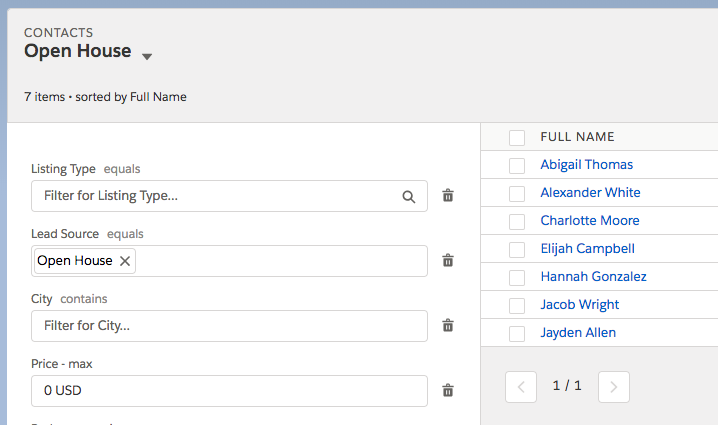The width and height of the screenshot is (718, 425).
Task: Click the Open House list title
Action: coord(78,51)
